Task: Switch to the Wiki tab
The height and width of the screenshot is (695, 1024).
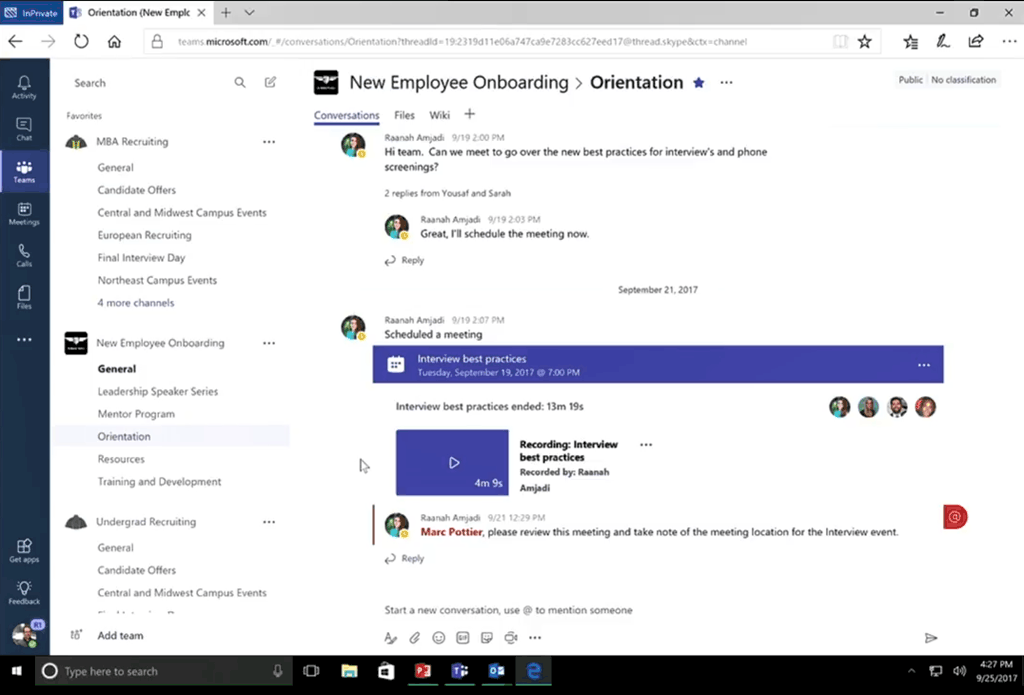Action: coord(439,115)
